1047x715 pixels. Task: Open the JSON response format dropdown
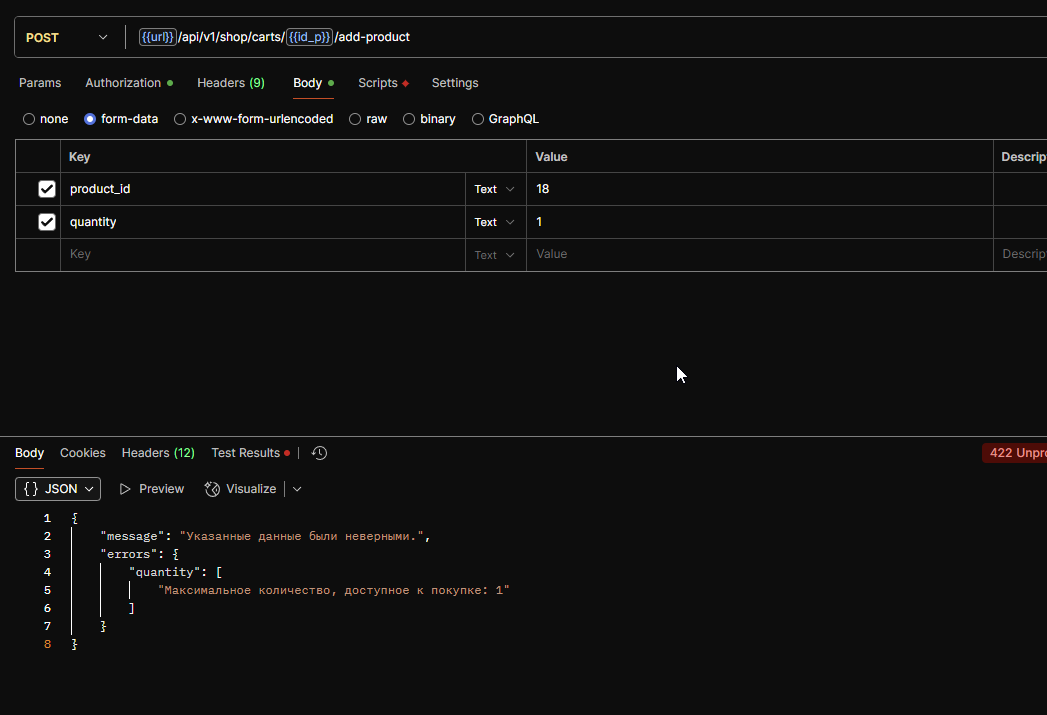(58, 489)
